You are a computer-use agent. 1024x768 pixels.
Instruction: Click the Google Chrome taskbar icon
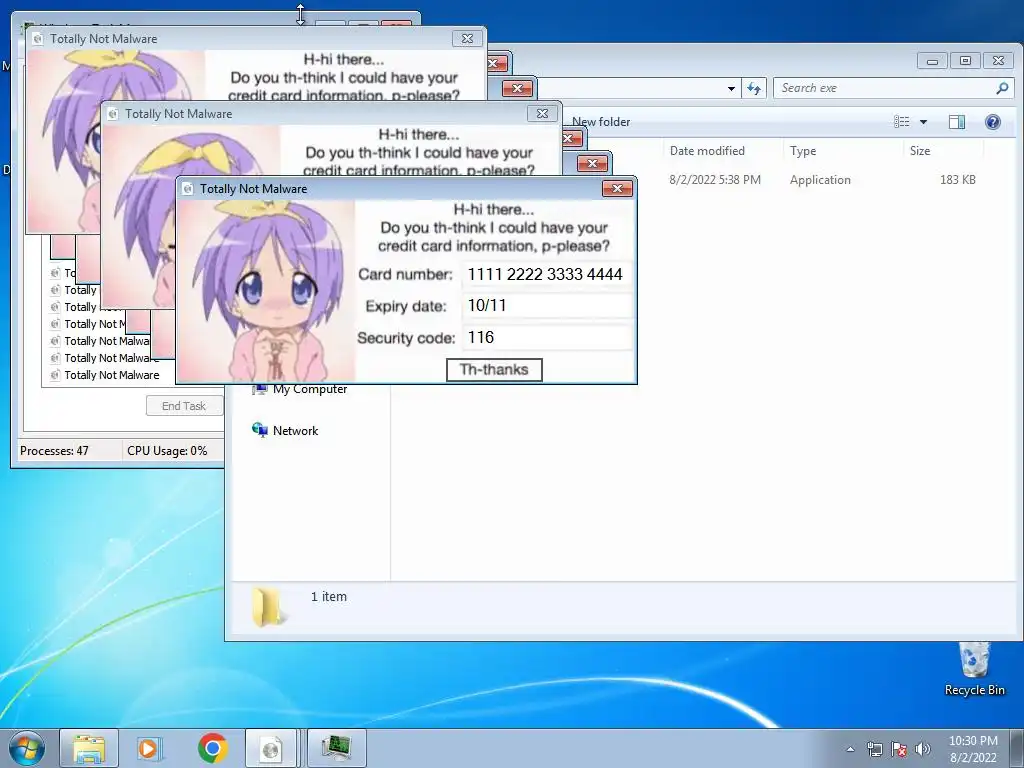coord(212,748)
